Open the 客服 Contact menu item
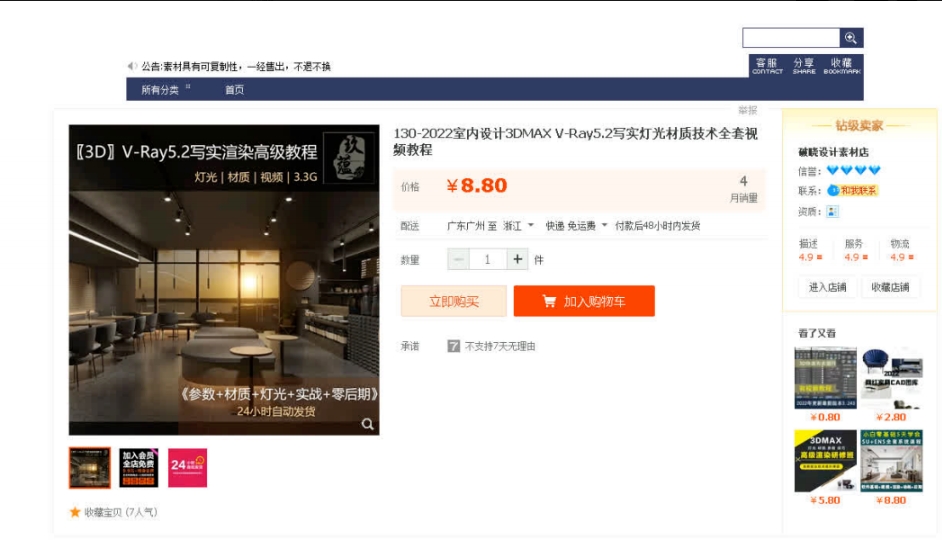The width and height of the screenshot is (942, 548). pyautogui.click(x=767, y=65)
